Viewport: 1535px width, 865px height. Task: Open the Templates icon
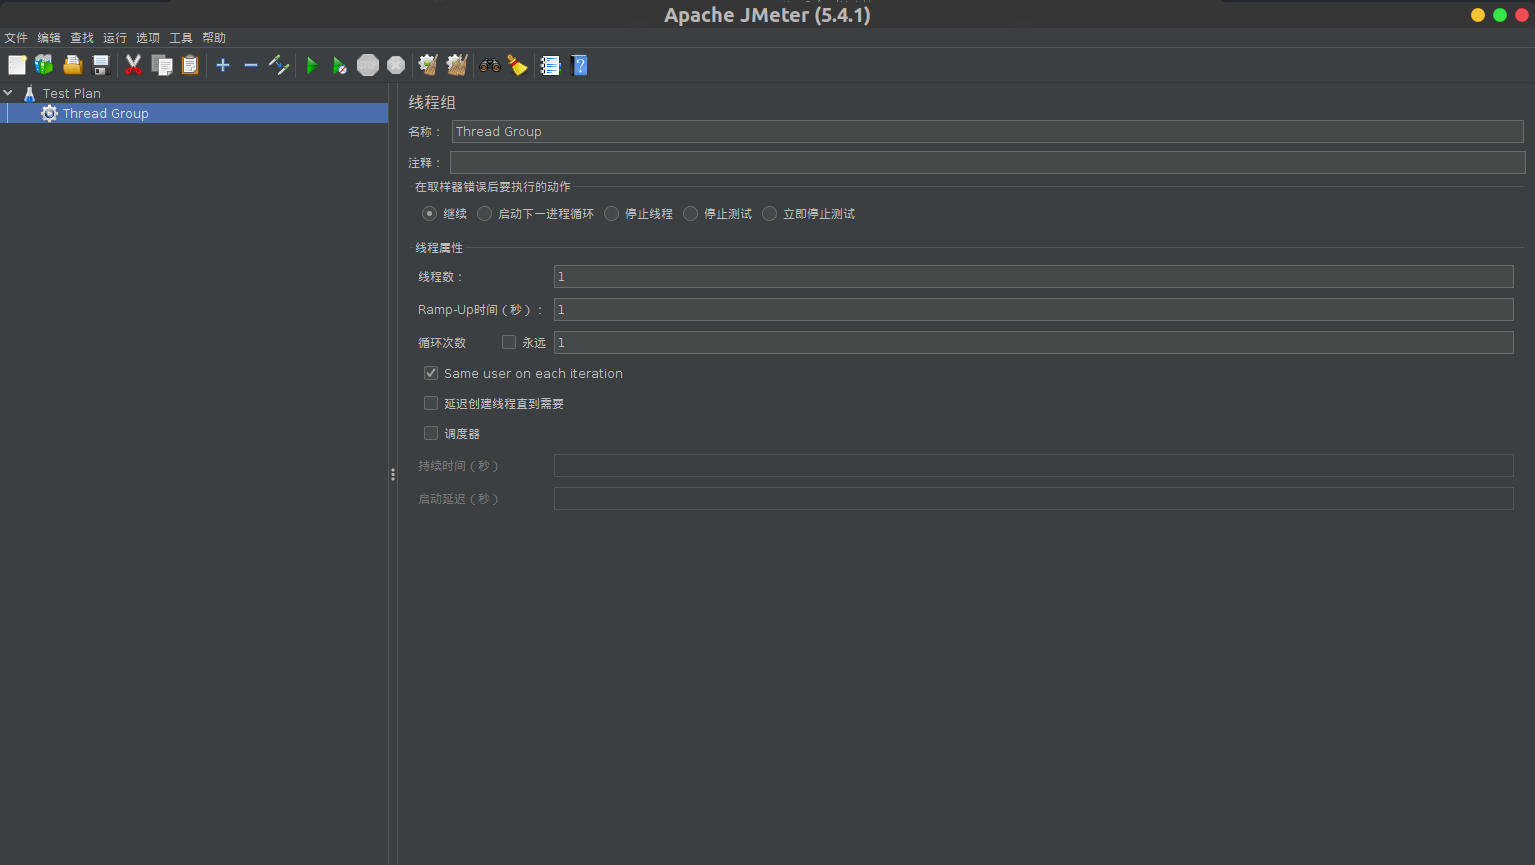(x=44, y=65)
